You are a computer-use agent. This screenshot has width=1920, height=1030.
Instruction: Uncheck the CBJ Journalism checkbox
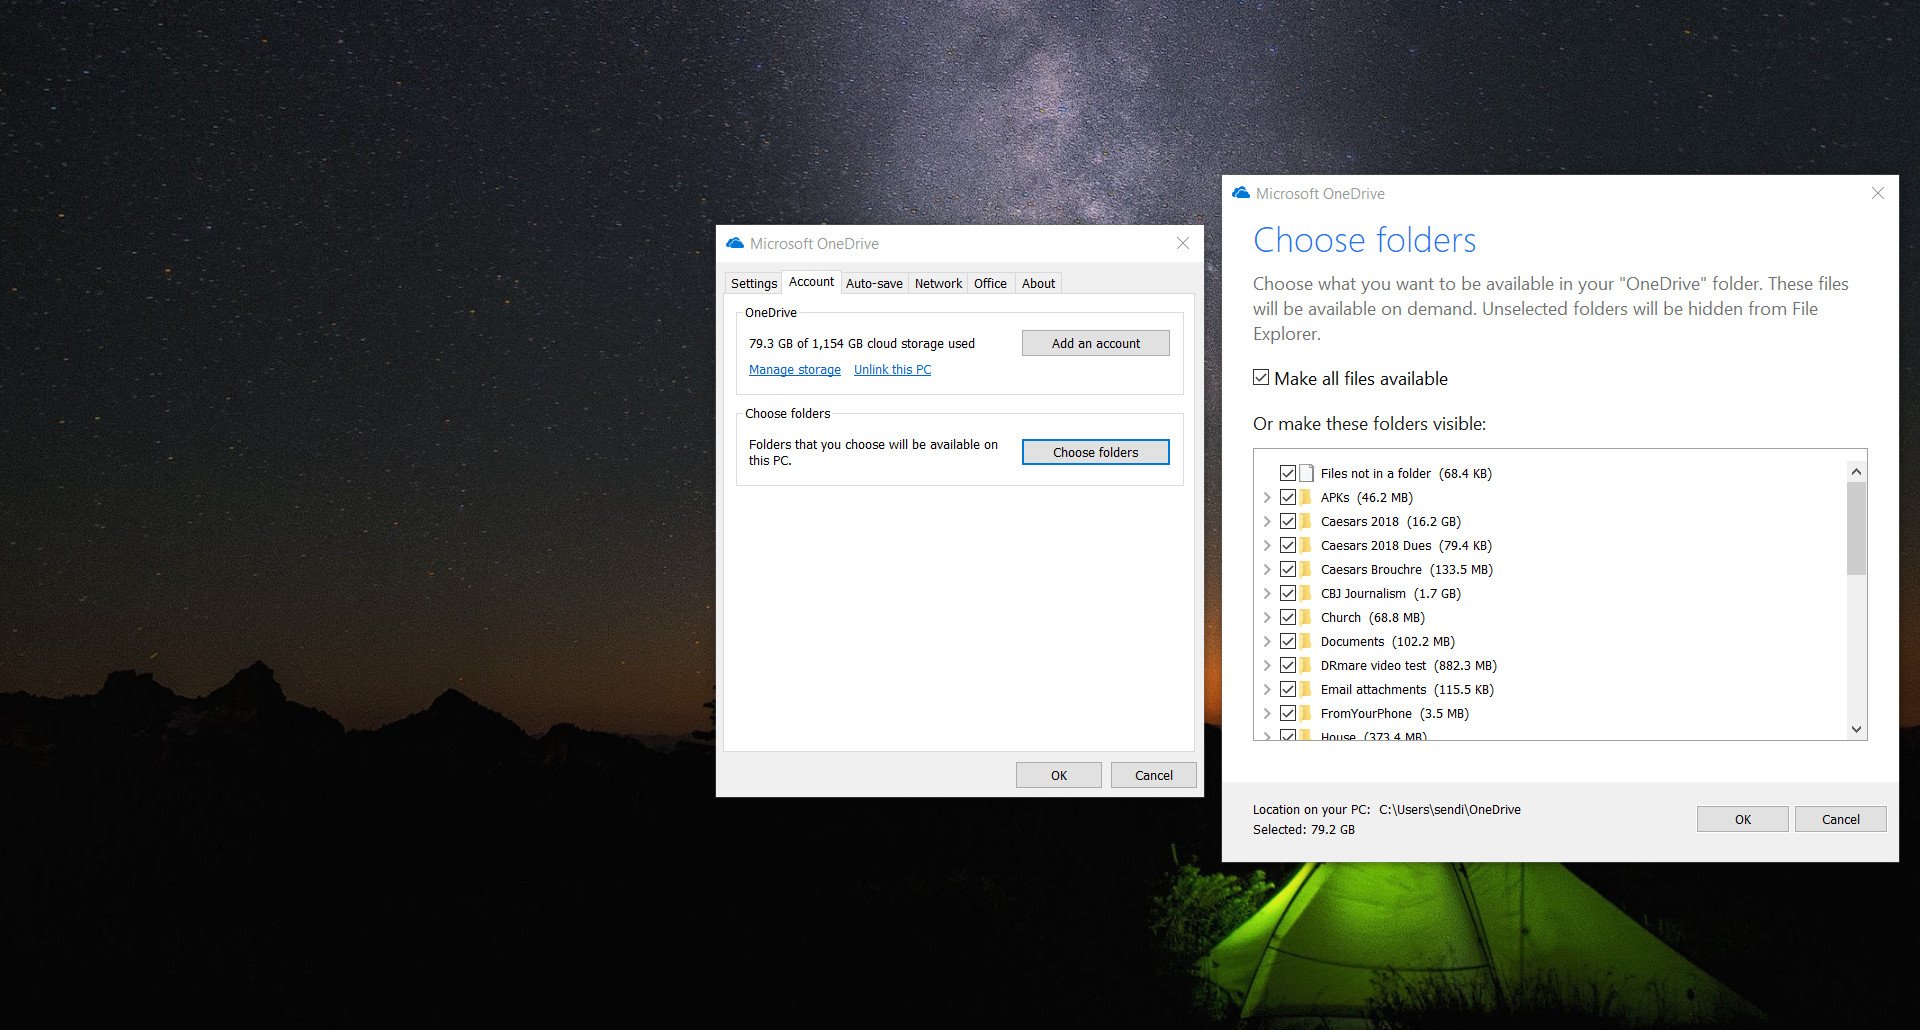coord(1288,593)
